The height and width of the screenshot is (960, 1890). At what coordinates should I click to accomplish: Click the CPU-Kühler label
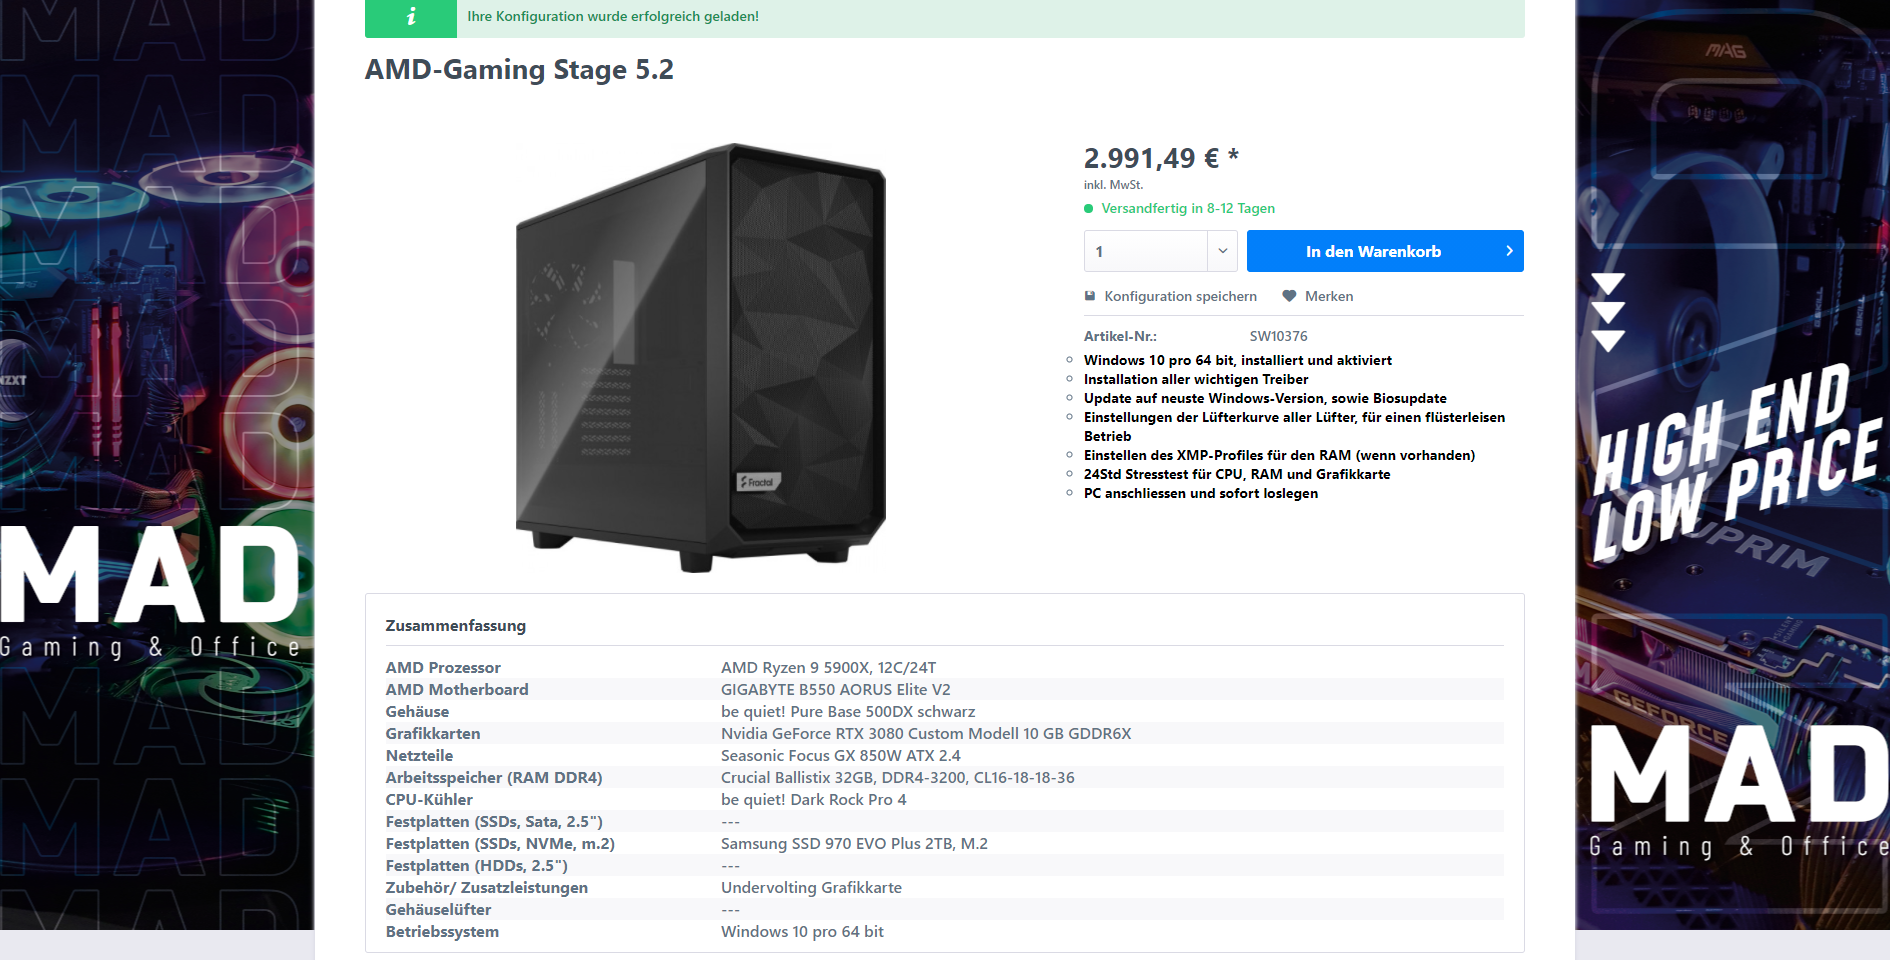[429, 799]
